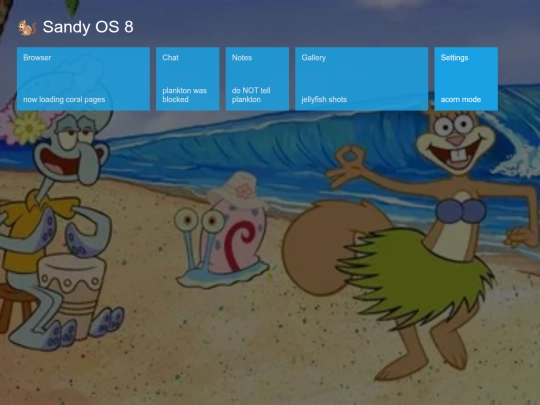The image size is (540, 405).
Task: Click 'plankton was blocked' text
Action: point(185,95)
